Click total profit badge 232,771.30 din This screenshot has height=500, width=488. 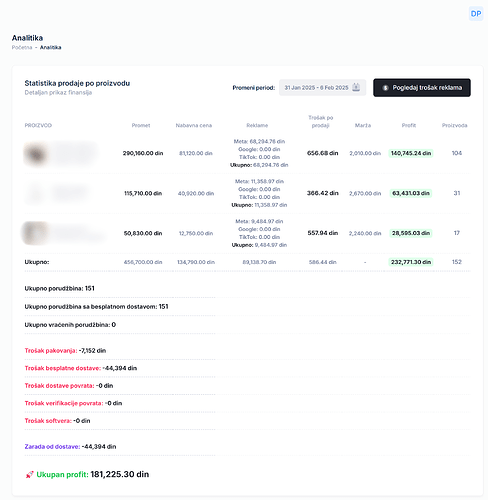tap(411, 262)
